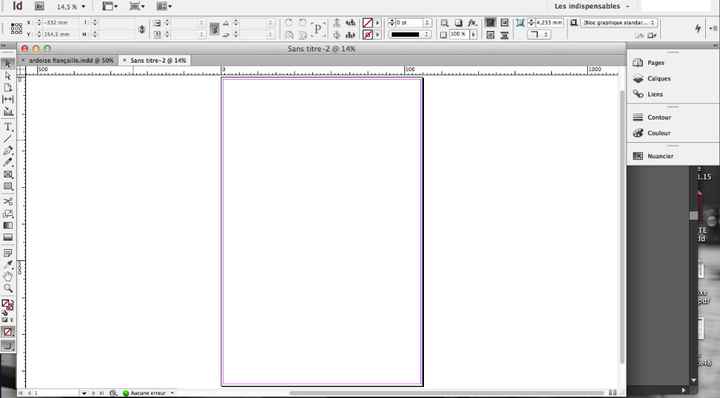Open the preflight menu arrow beside Aucune erreur
Screen dimensions: 720x398
point(172,393)
